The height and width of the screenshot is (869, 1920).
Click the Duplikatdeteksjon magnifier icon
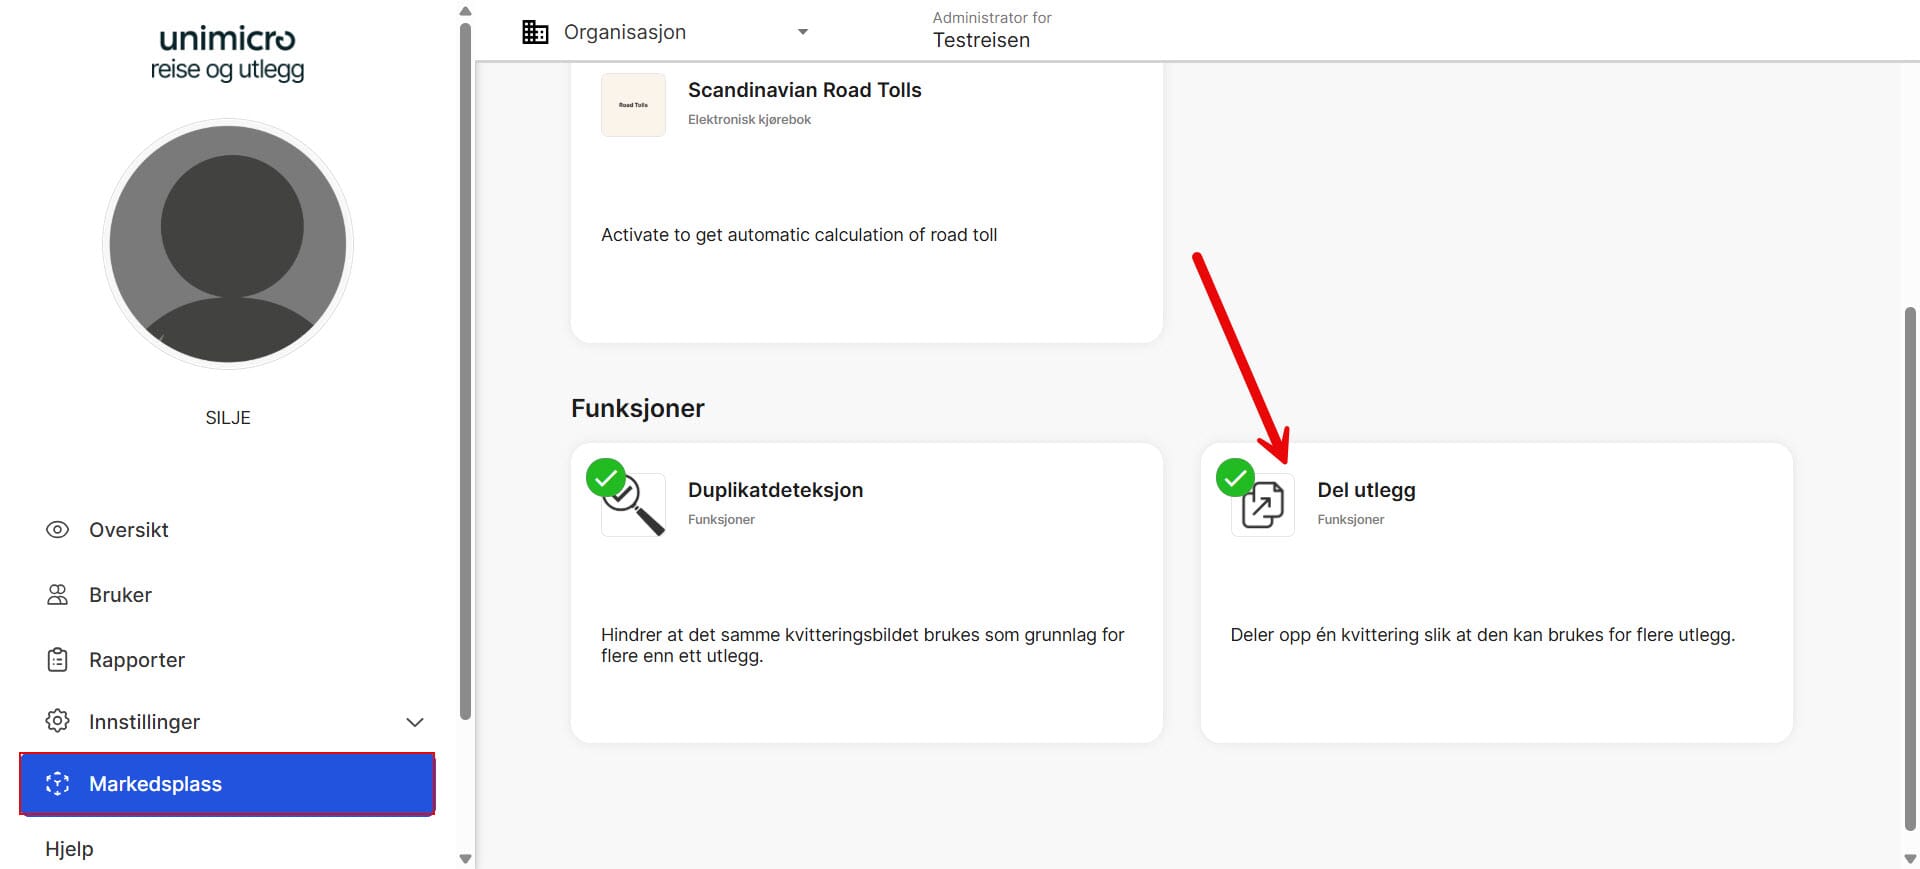(634, 506)
